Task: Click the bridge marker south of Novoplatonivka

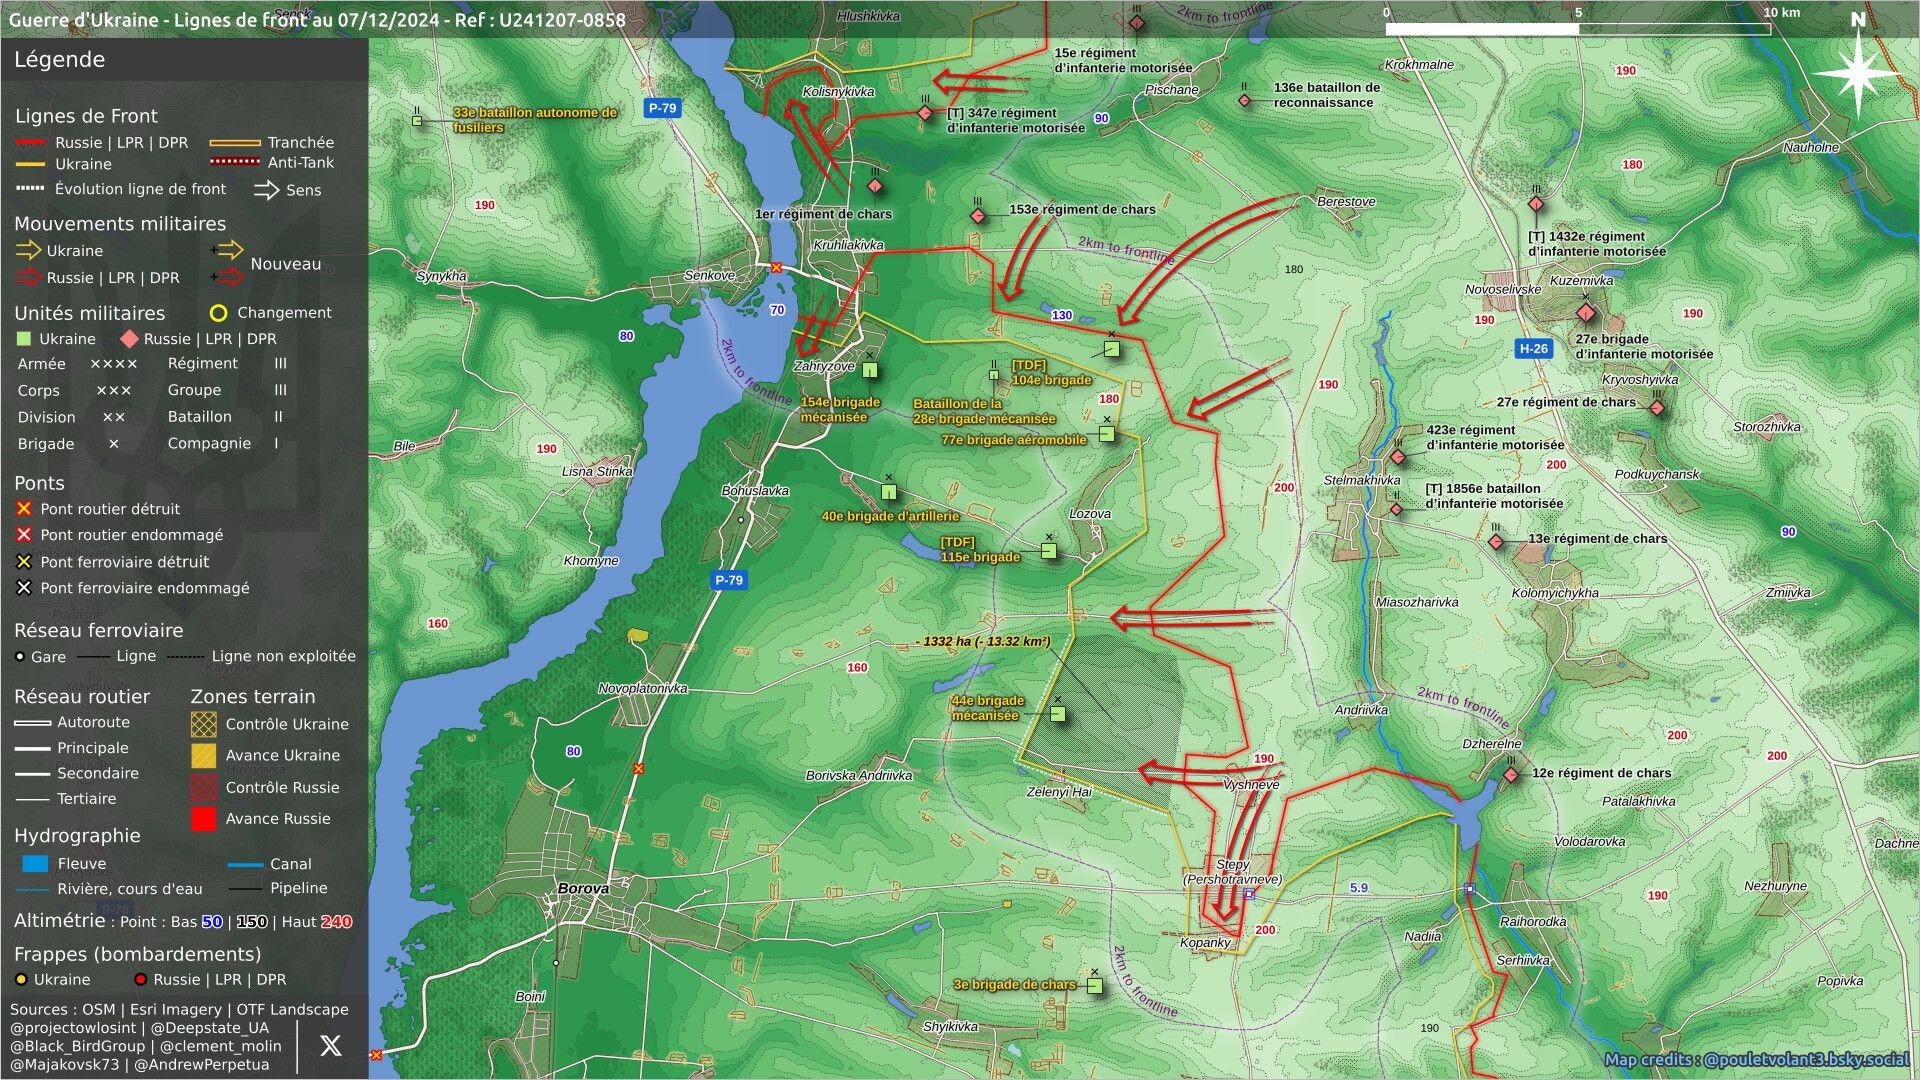Action: 638,769
